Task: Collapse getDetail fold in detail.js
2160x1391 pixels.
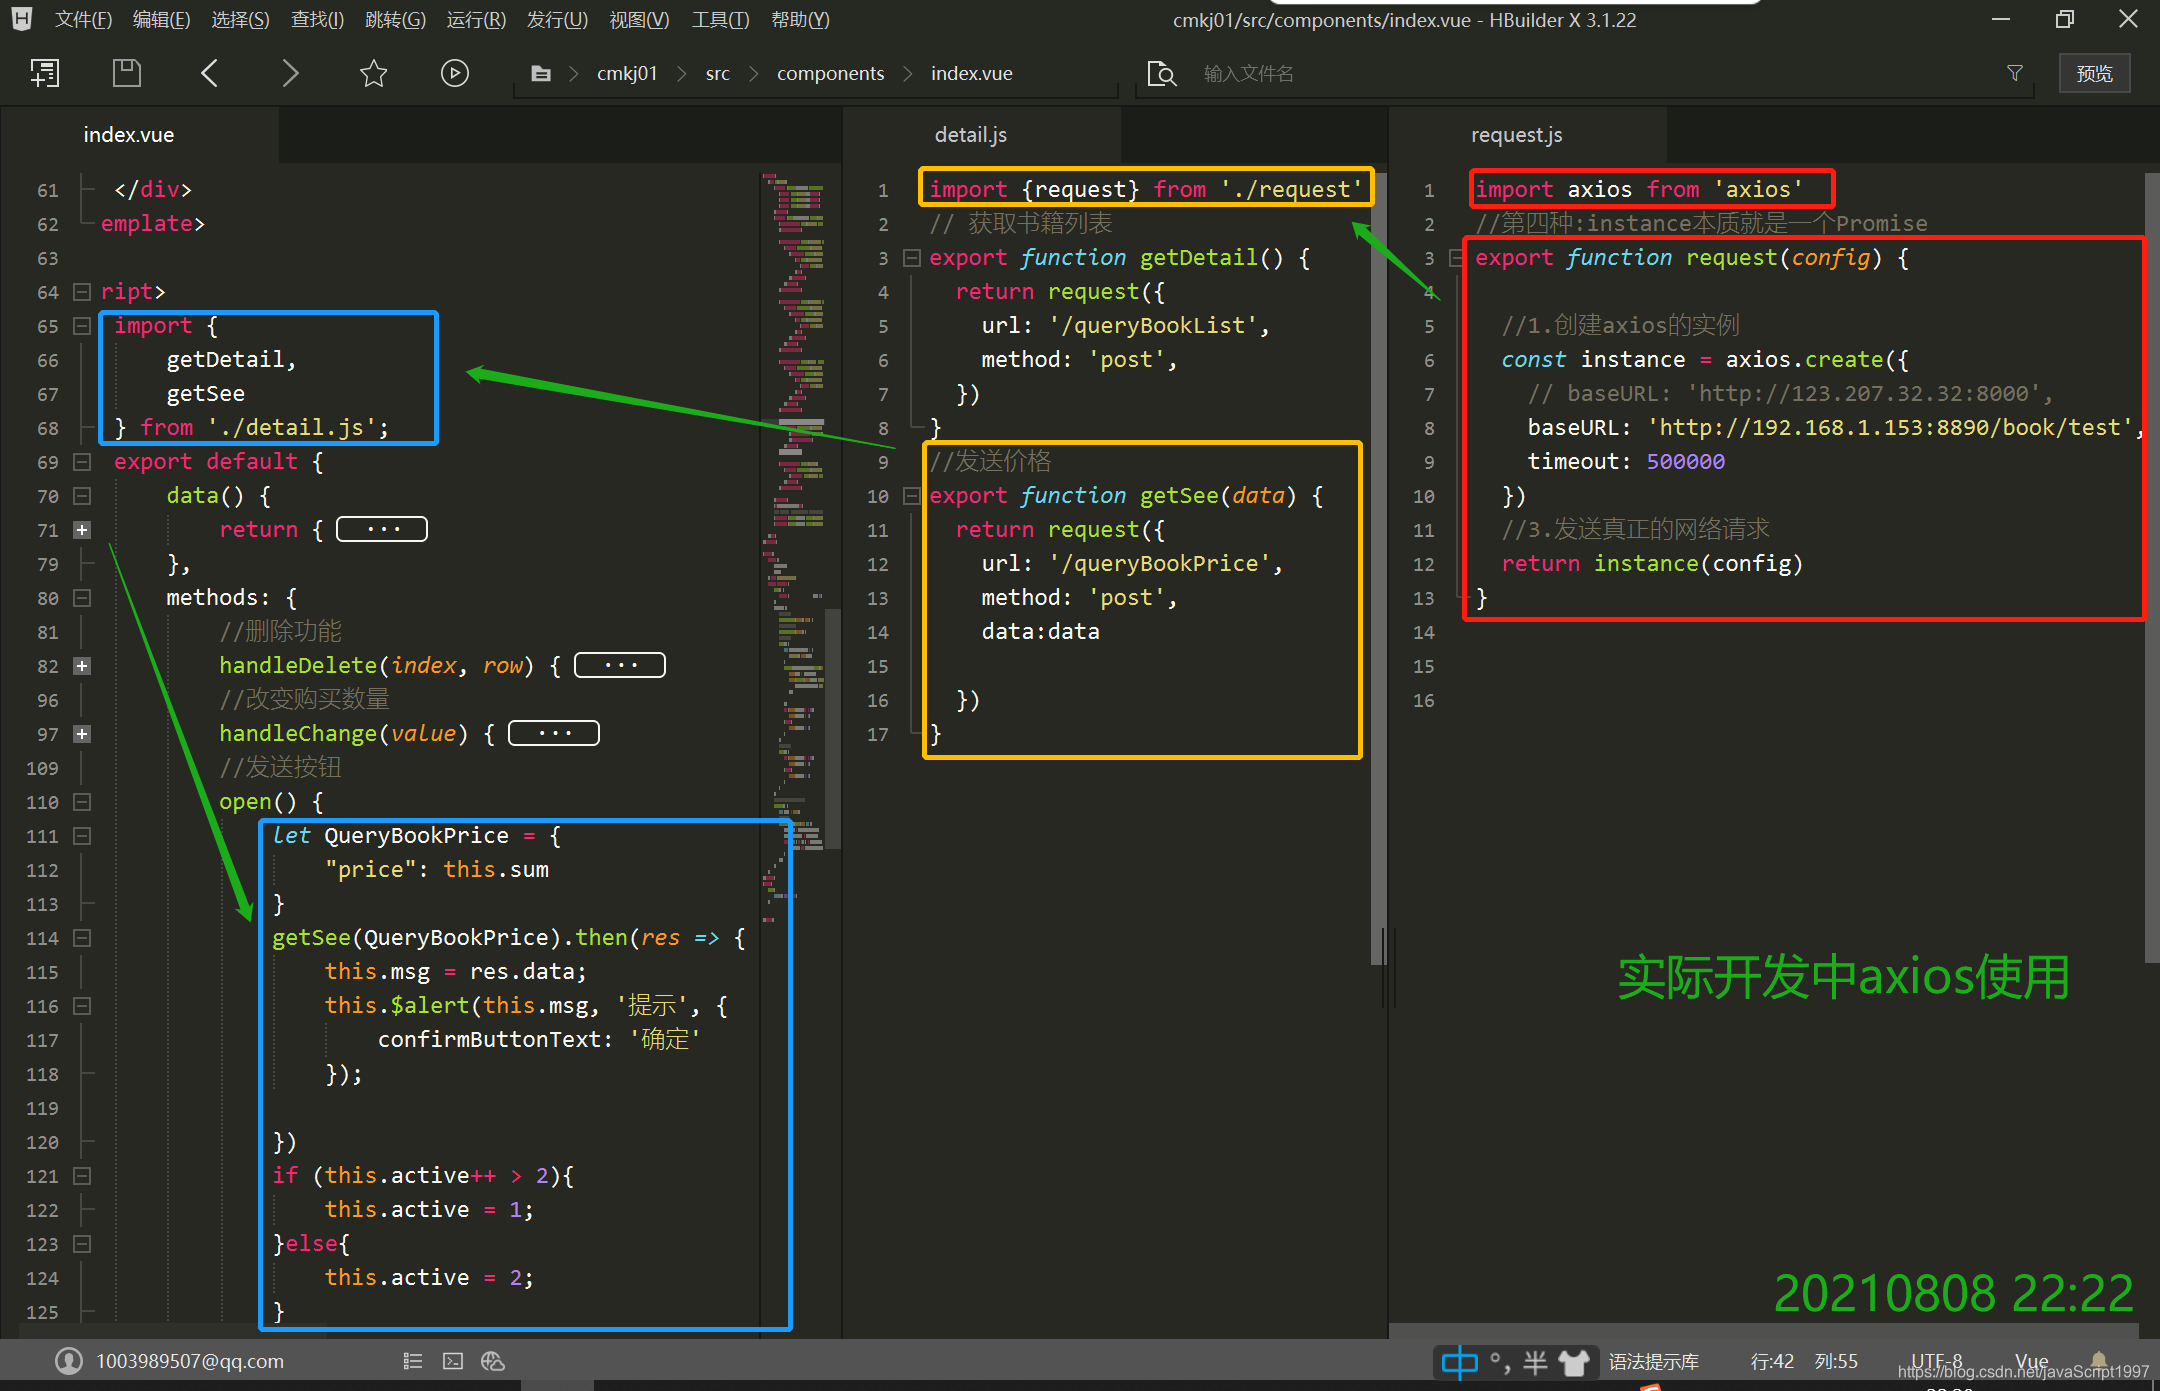Action: (911, 258)
